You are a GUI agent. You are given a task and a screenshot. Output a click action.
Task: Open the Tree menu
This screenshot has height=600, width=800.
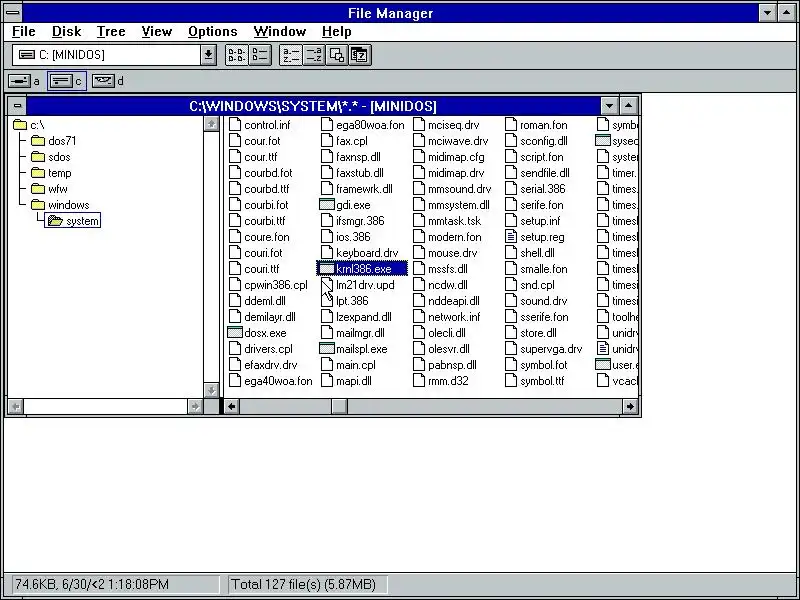pyautogui.click(x=111, y=32)
